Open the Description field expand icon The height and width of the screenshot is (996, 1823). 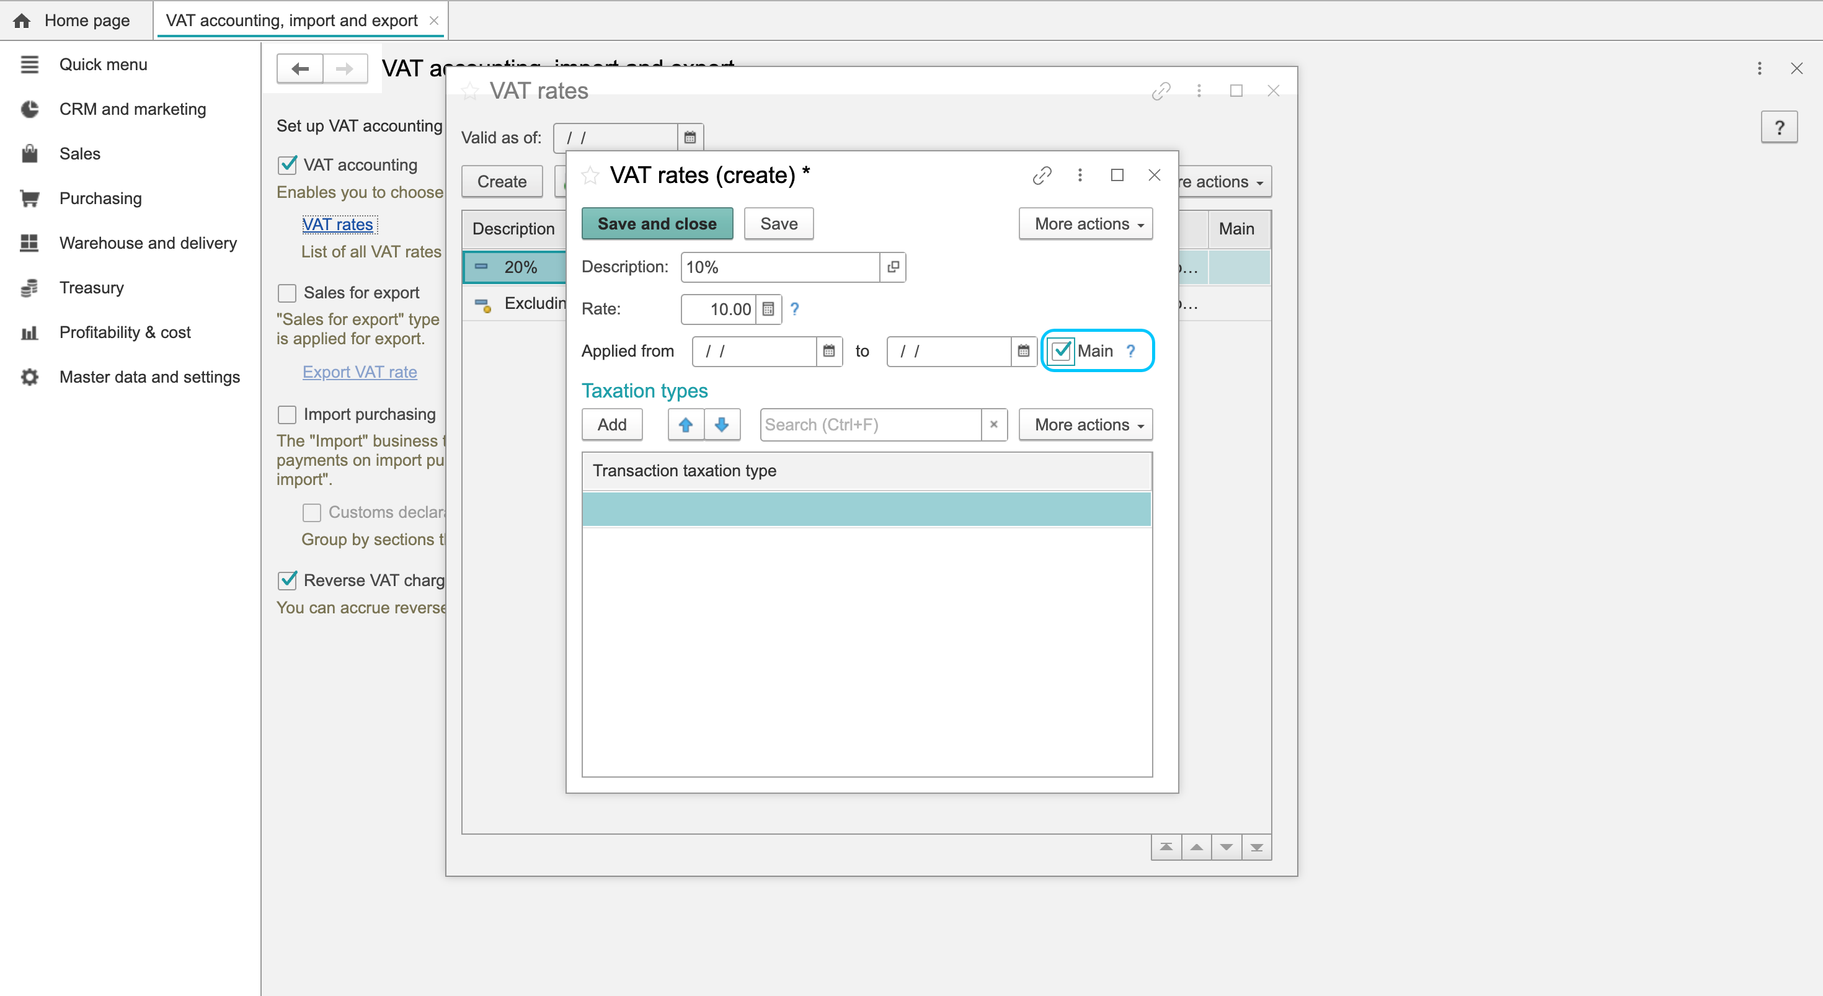(x=893, y=267)
